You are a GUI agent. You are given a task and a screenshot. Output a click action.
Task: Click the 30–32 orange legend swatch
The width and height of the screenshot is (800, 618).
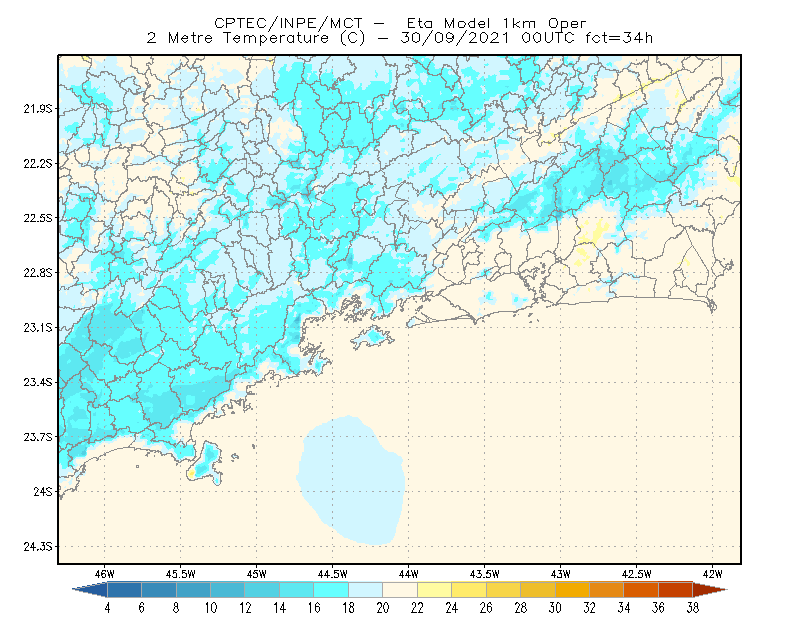572,590
